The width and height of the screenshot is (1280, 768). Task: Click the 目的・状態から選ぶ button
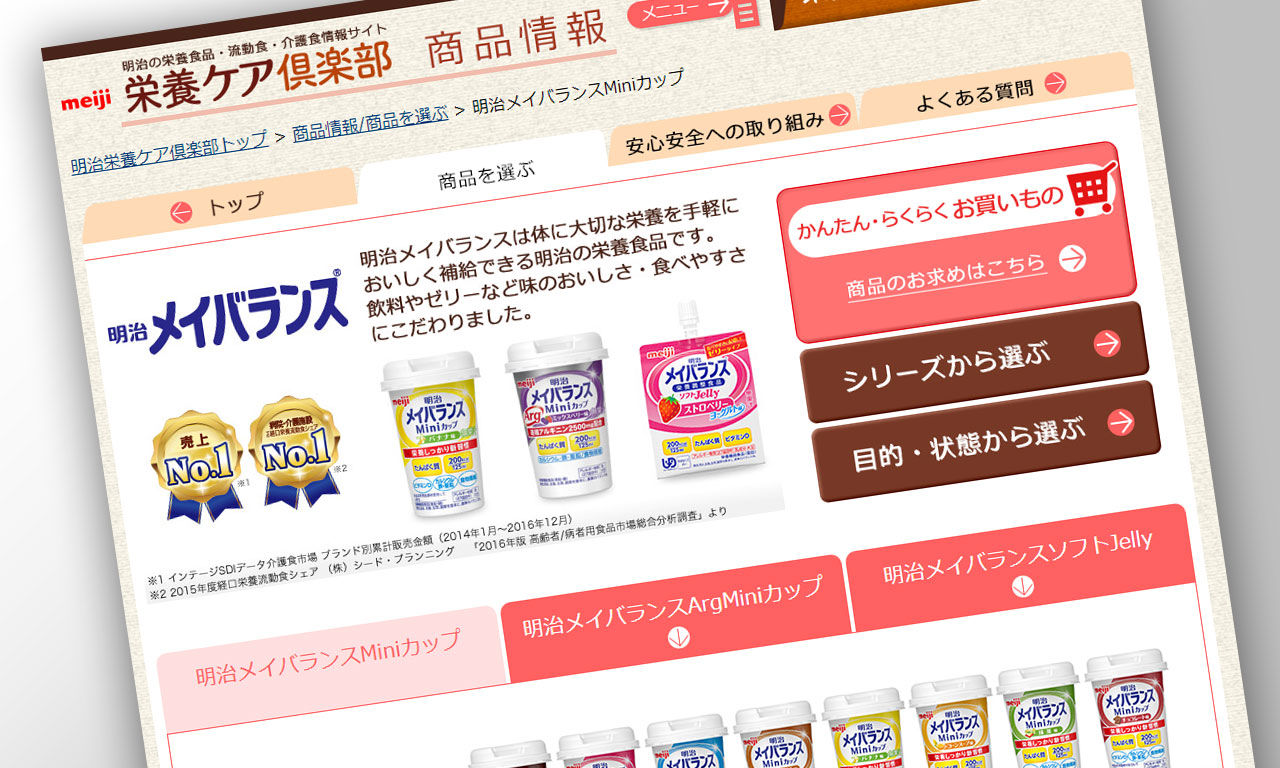click(986, 441)
